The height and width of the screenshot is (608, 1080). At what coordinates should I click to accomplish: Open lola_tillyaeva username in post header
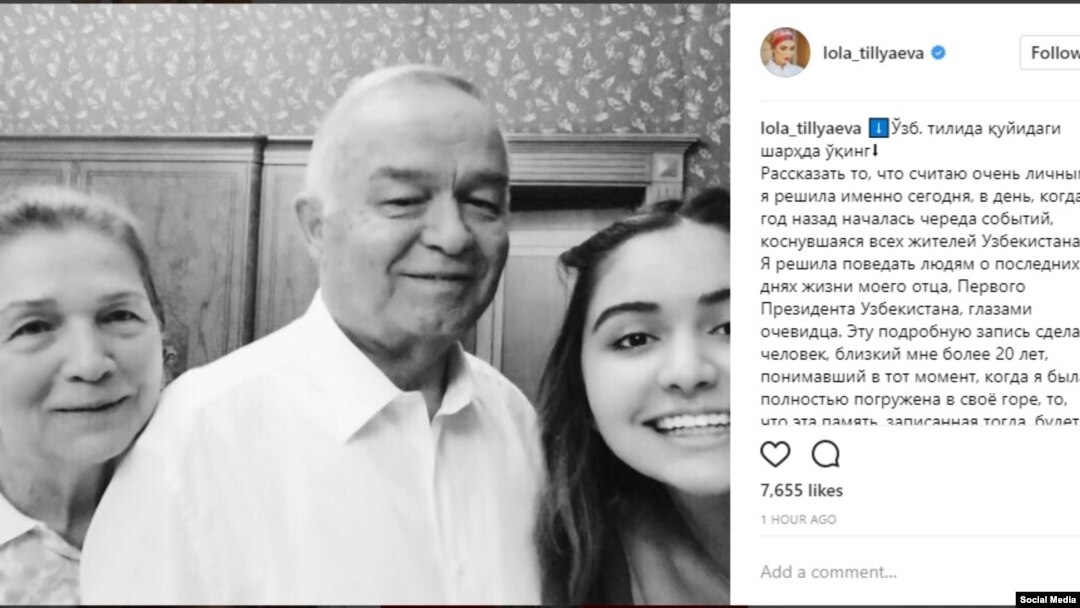(x=873, y=53)
